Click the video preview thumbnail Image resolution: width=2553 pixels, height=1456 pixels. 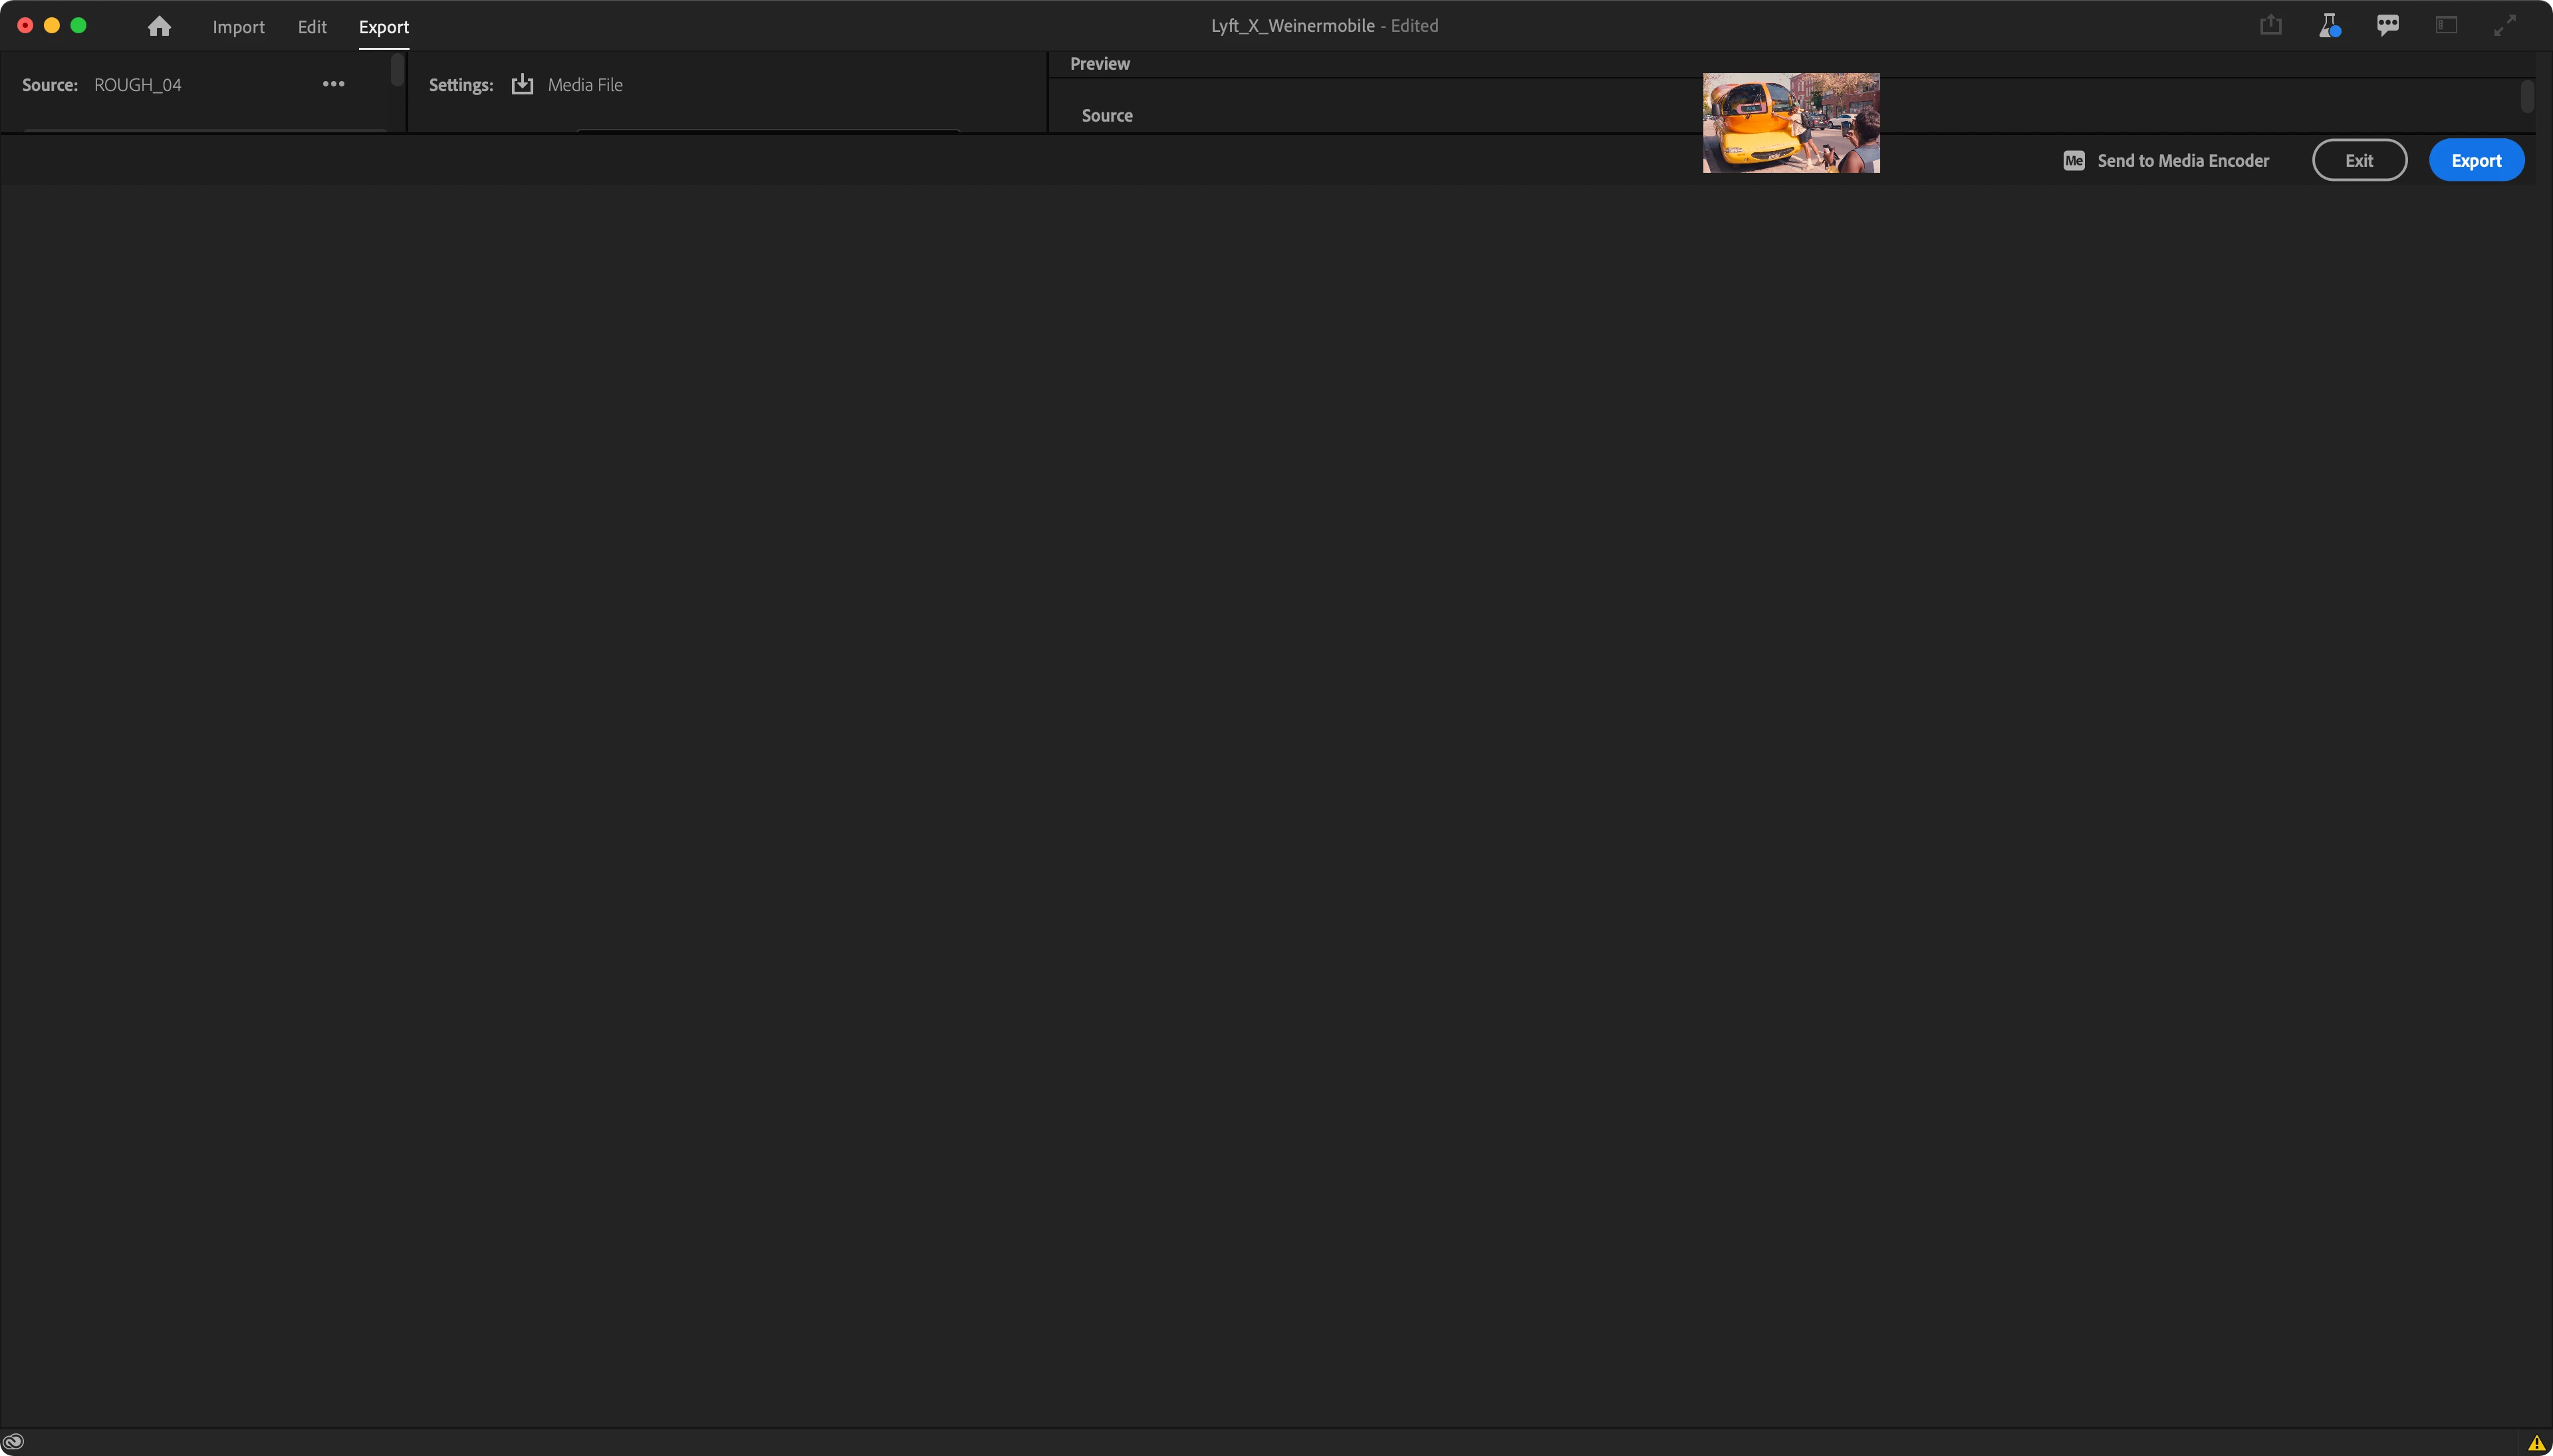(1791, 123)
